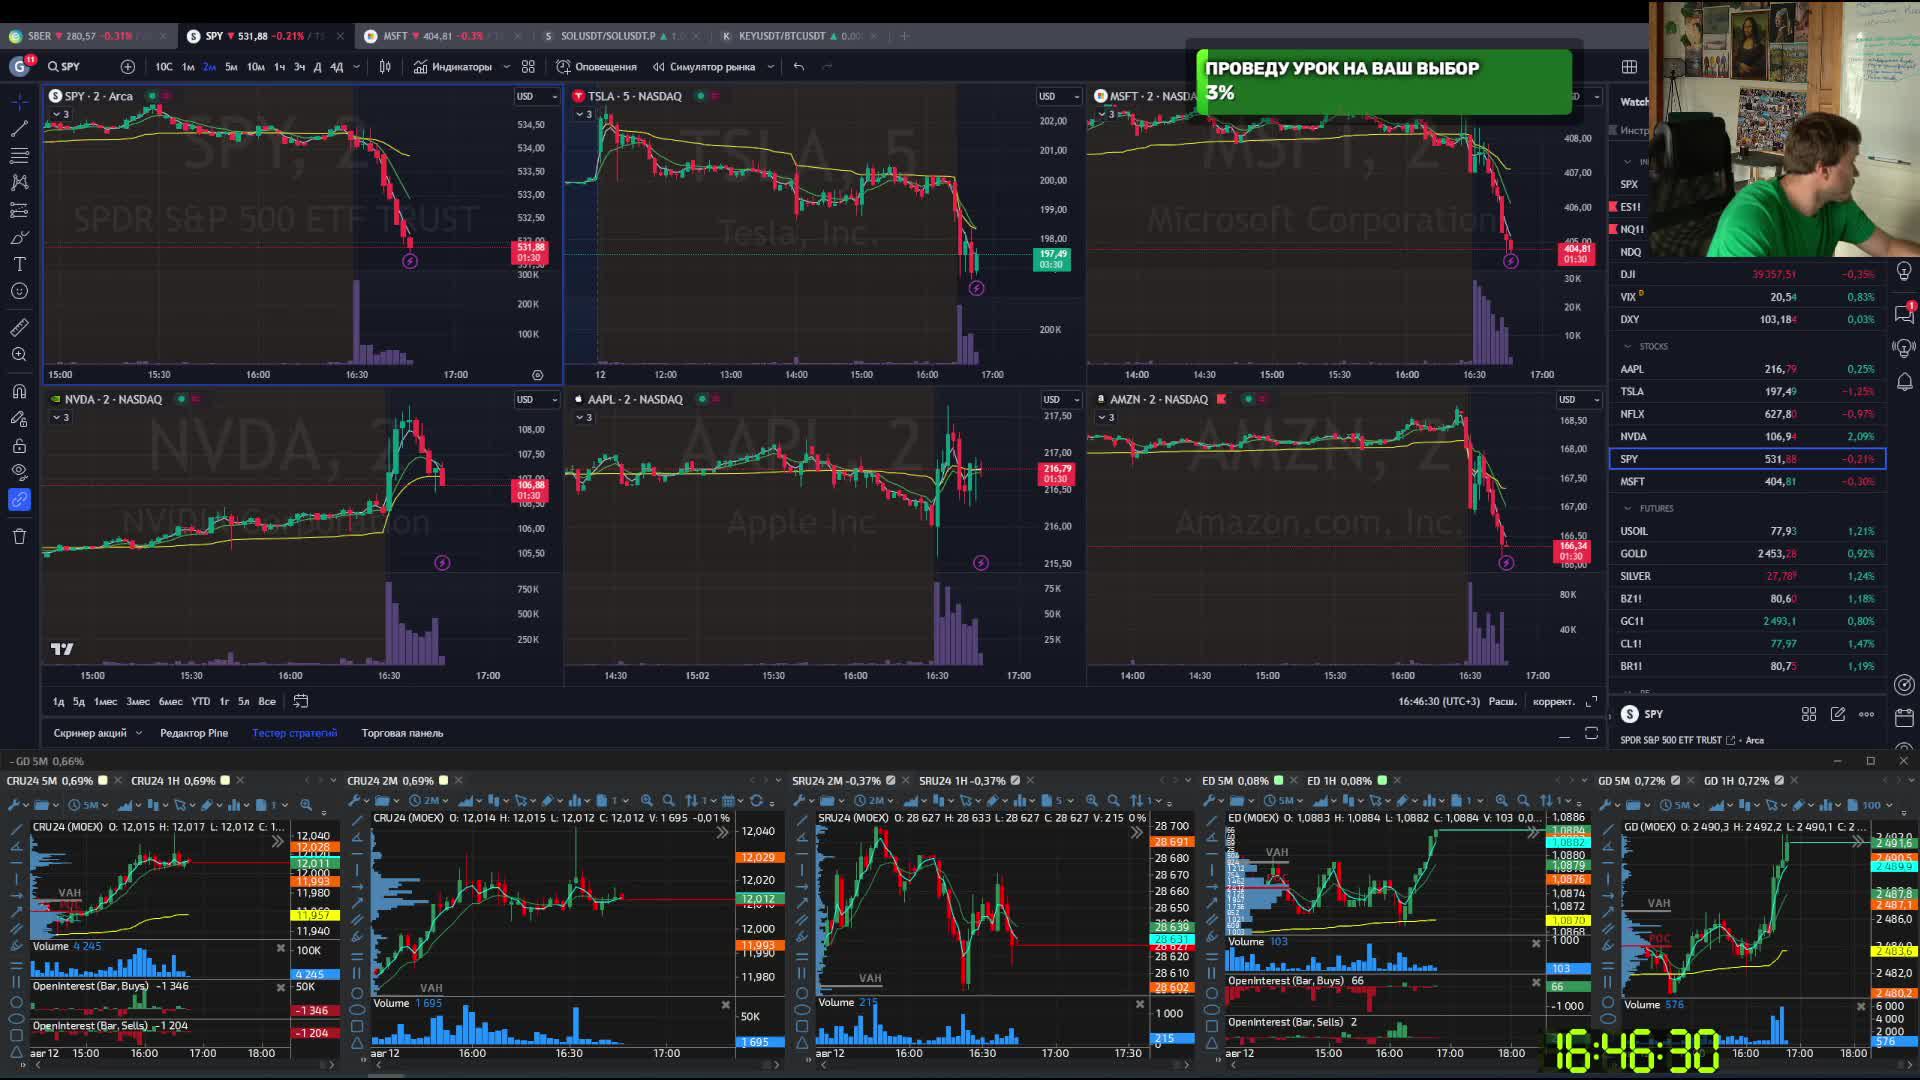Image resolution: width=1920 pixels, height=1080 pixels.
Task: Select the trend line drawing tool
Action: tap(19, 129)
